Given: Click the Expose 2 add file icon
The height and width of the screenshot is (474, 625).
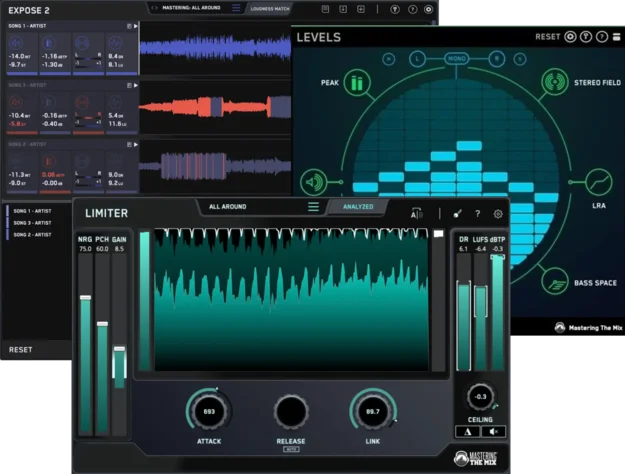Looking at the screenshot, I should click(x=361, y=9).
